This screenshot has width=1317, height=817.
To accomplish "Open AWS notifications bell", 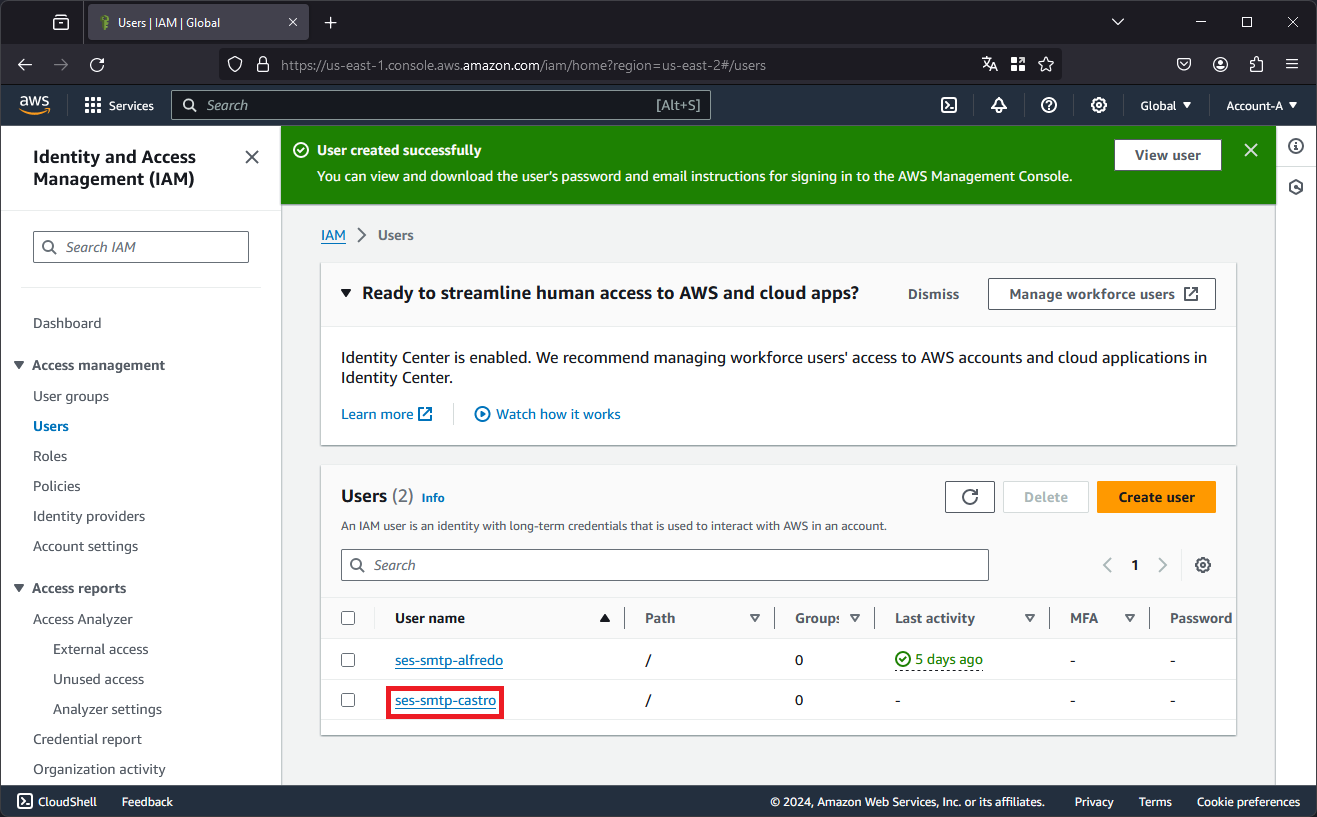I will [x=999, y=105].
